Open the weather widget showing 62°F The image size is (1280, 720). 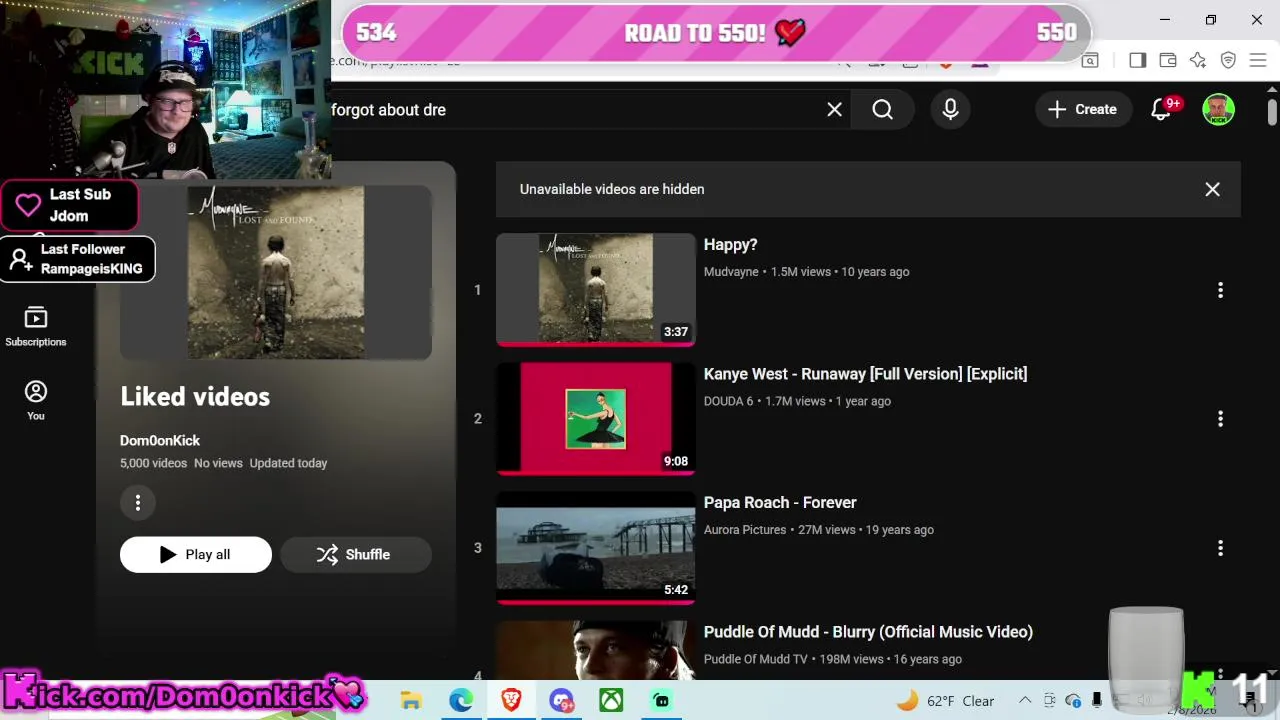(x=945, y=701)
